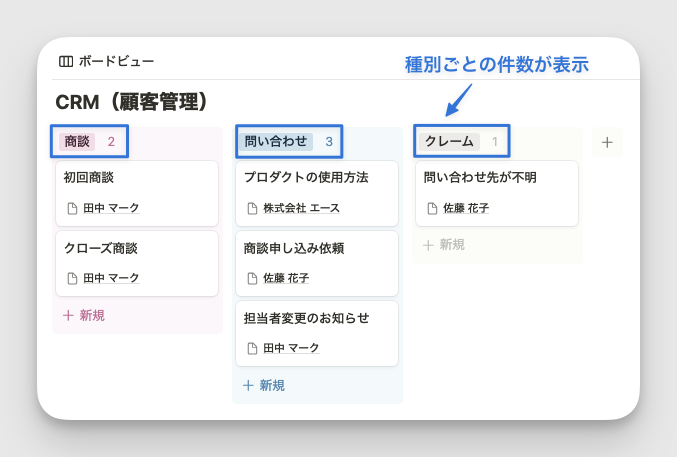Click 田中 マーク link in 担当者変更のお知らせ card

(291, 348)
